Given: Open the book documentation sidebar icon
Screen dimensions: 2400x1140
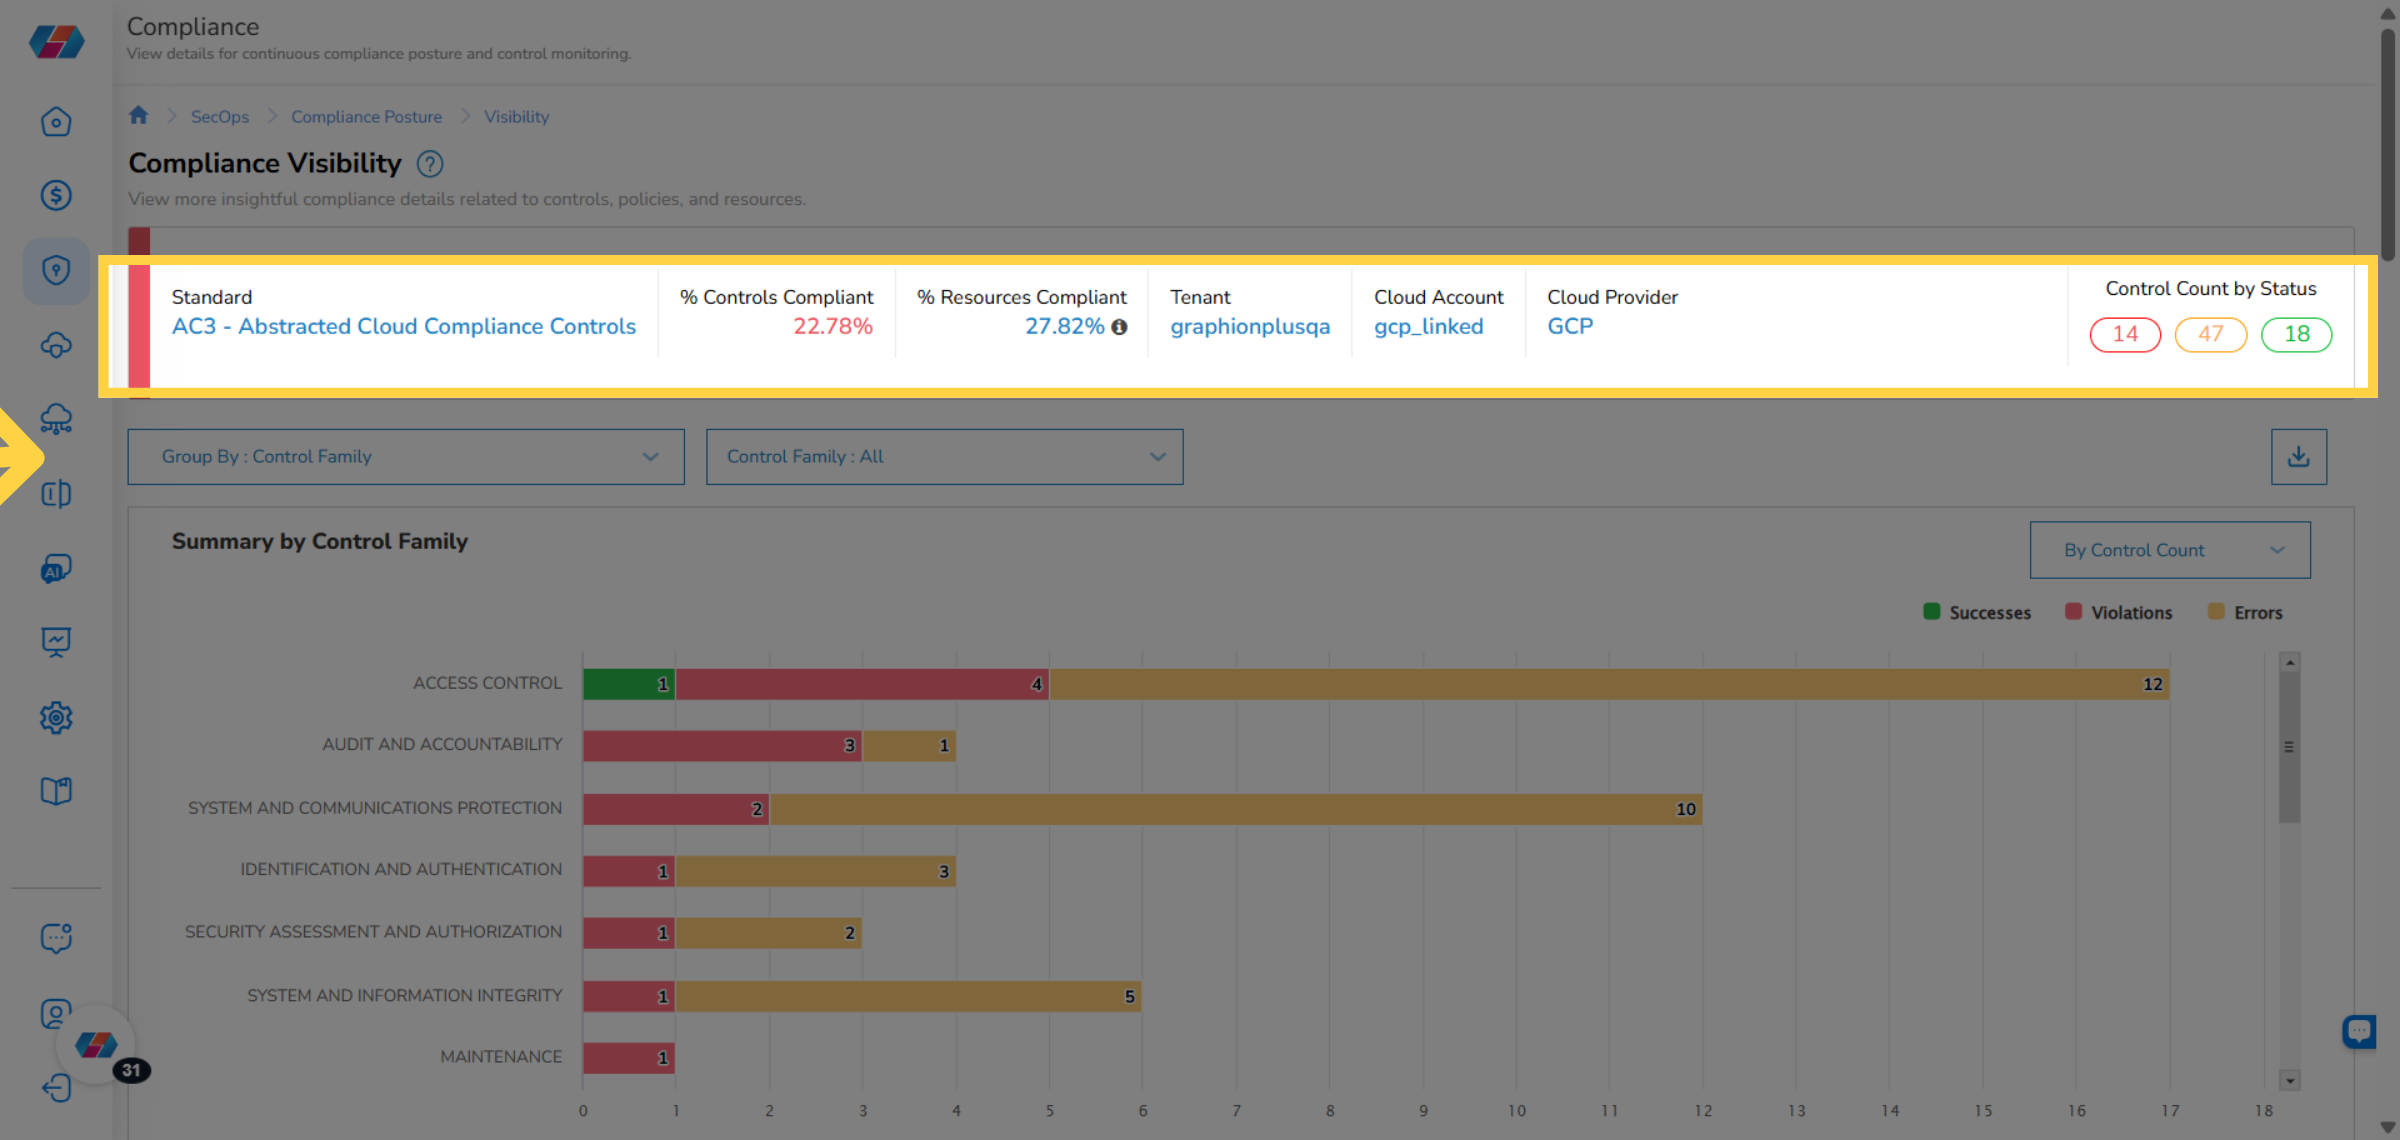Looking at the screenshot, I should click(56, 791).
